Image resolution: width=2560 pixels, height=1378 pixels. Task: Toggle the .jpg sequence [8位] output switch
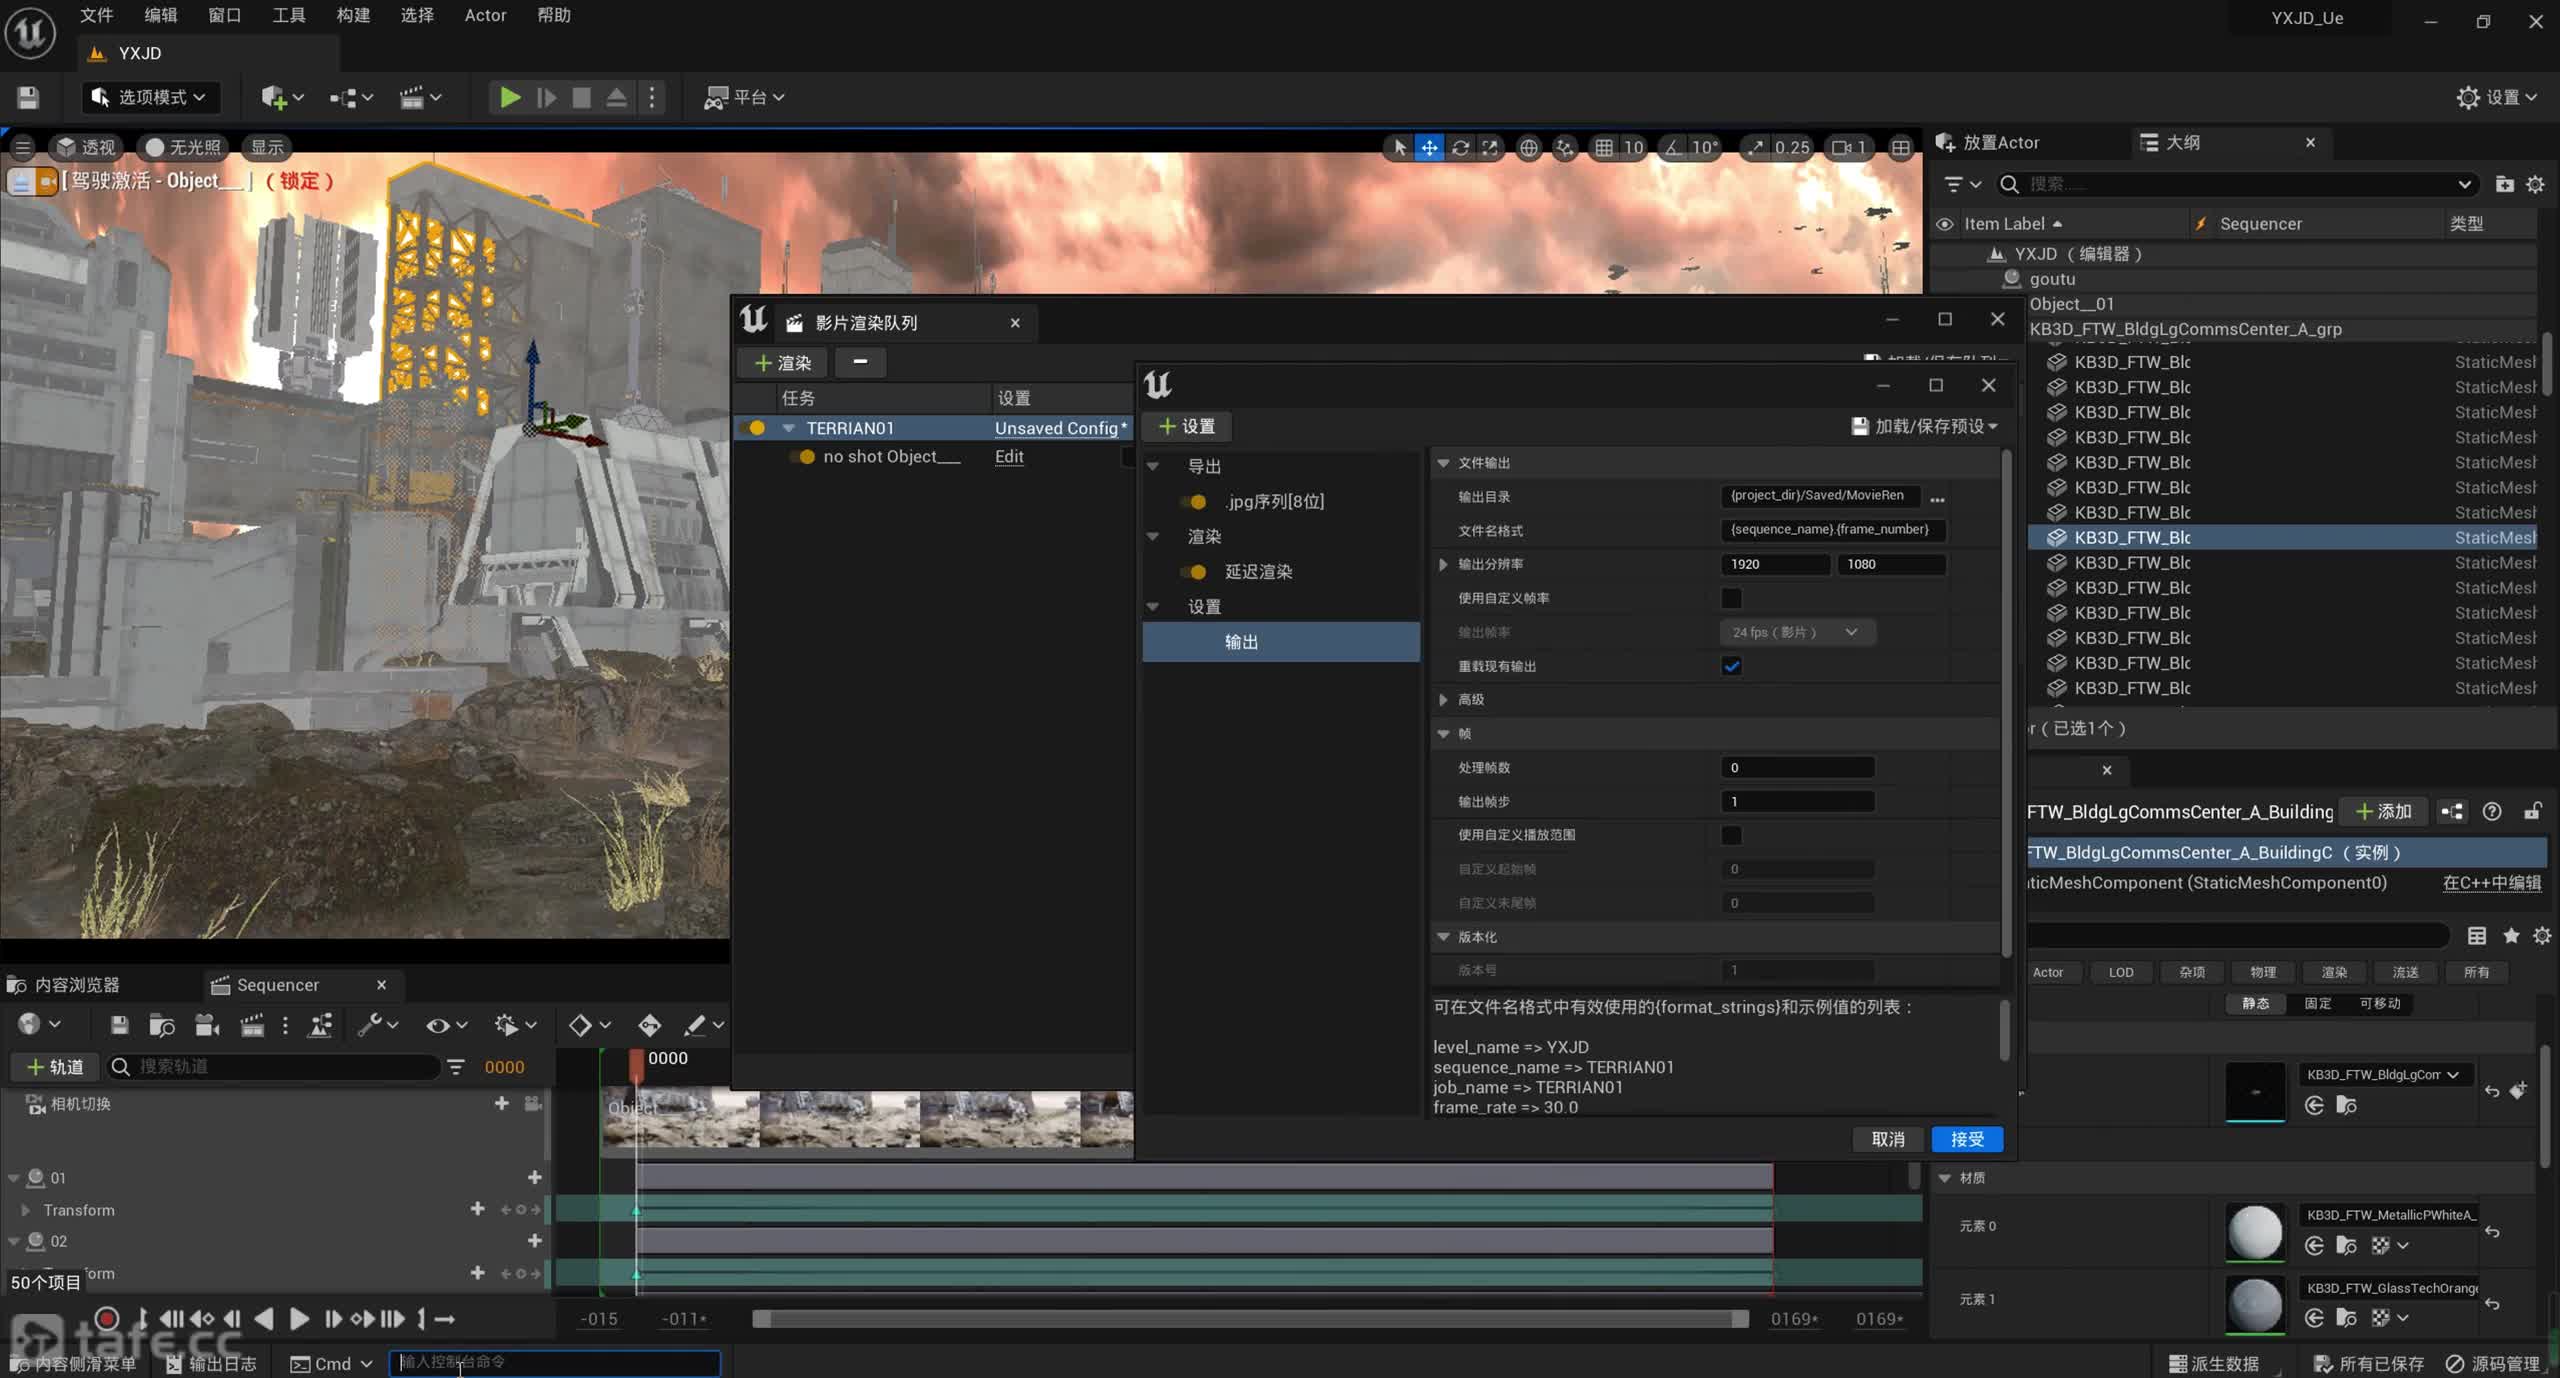(1193, 502)
